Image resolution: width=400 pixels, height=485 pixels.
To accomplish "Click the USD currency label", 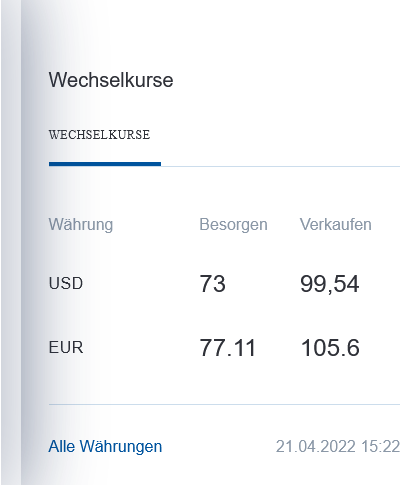I will [x=66, y=284].
